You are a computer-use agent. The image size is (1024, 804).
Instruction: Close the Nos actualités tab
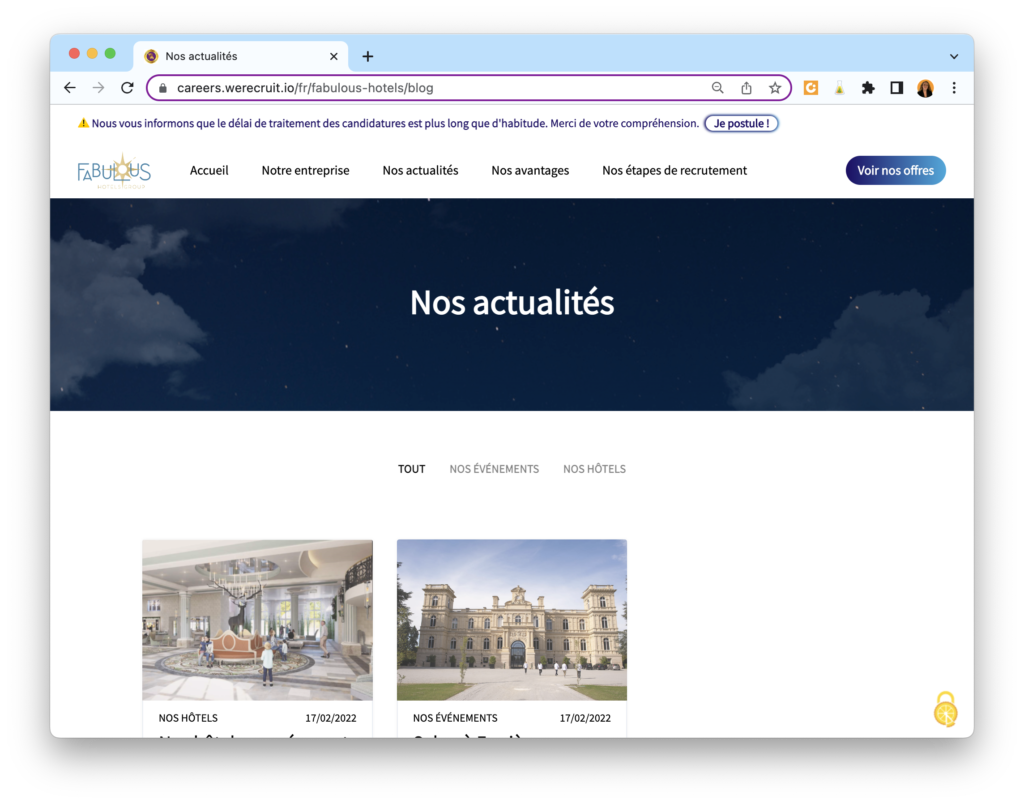pos(334,56)
